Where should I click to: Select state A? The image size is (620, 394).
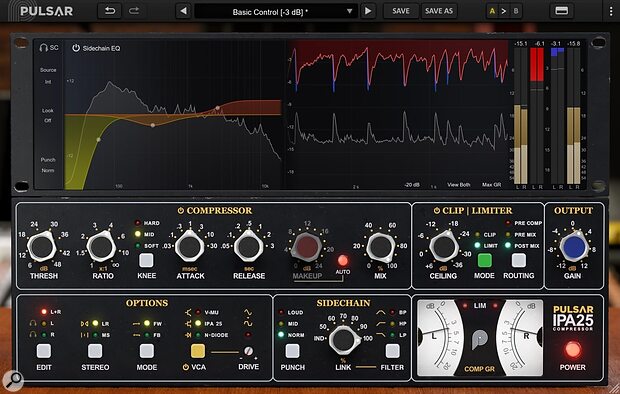point(492,11)
